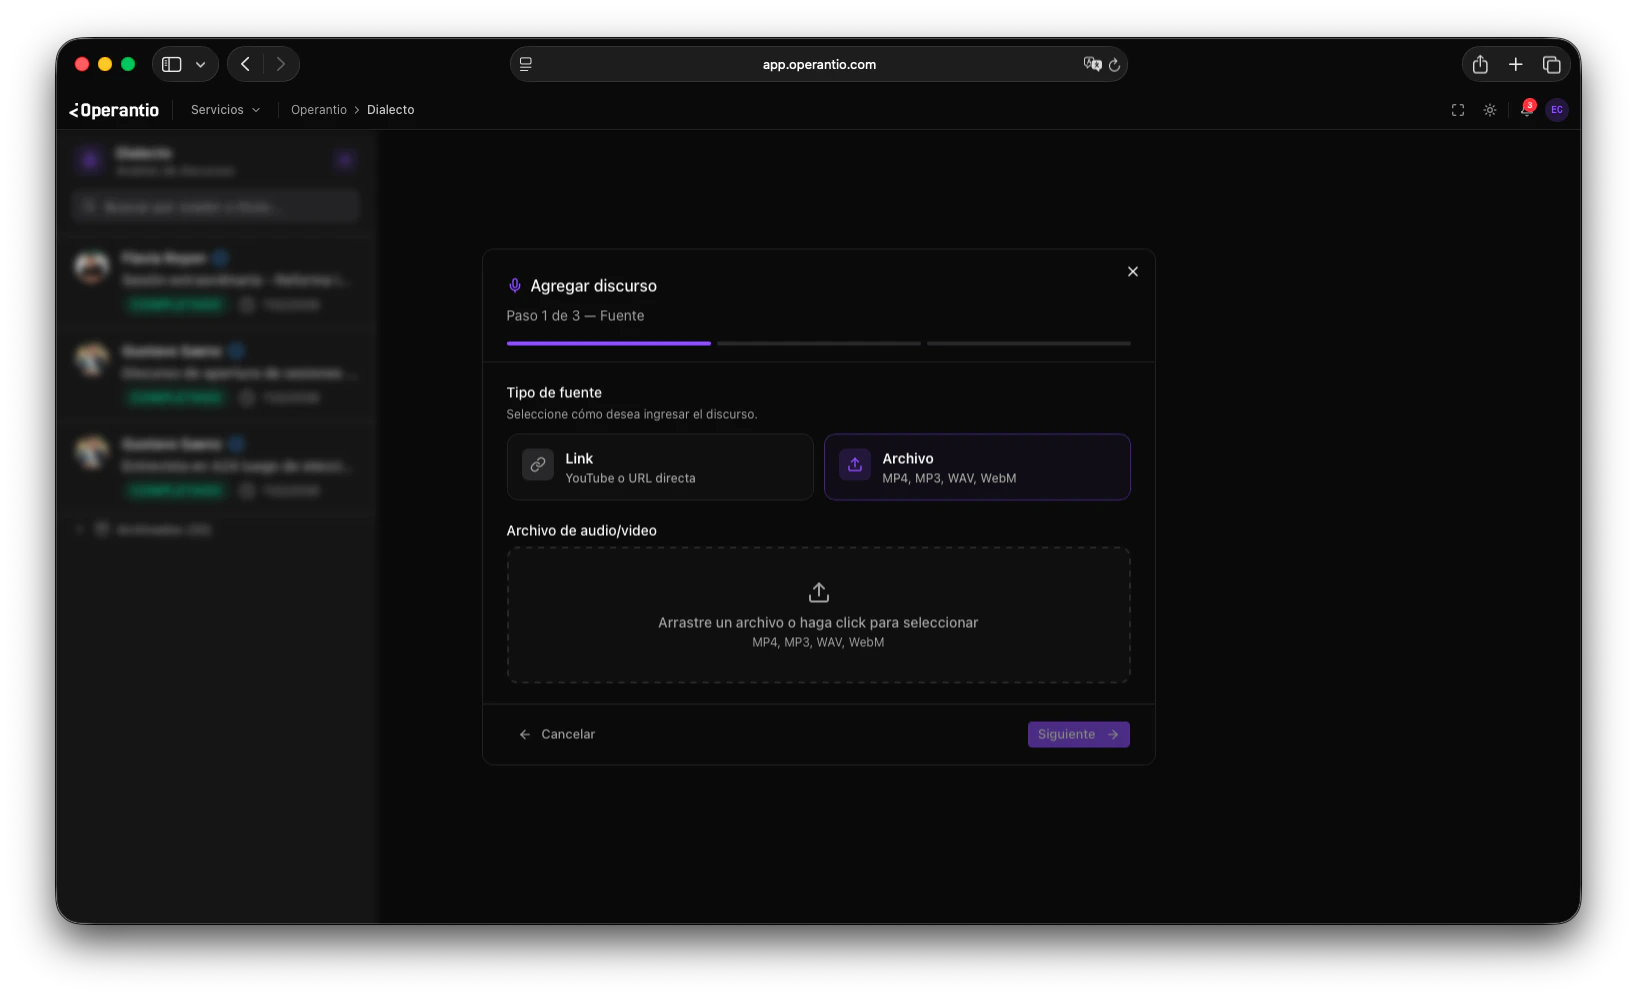The height and width of the screenshot is (998, 1637).
Task: Open the notifications bell
Action: pyautogui.click(x=1526, y=110)
